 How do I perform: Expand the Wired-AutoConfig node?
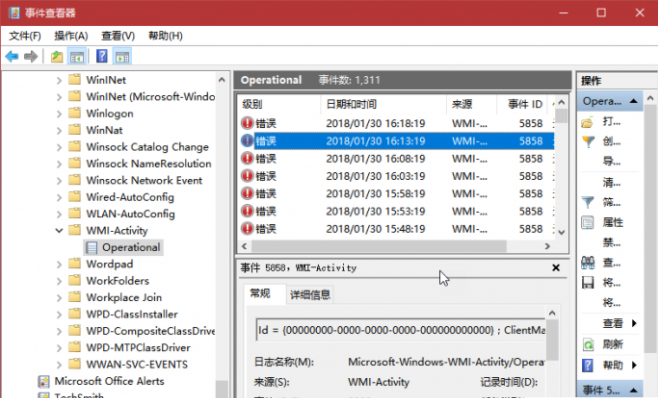(x=59, y=197)
